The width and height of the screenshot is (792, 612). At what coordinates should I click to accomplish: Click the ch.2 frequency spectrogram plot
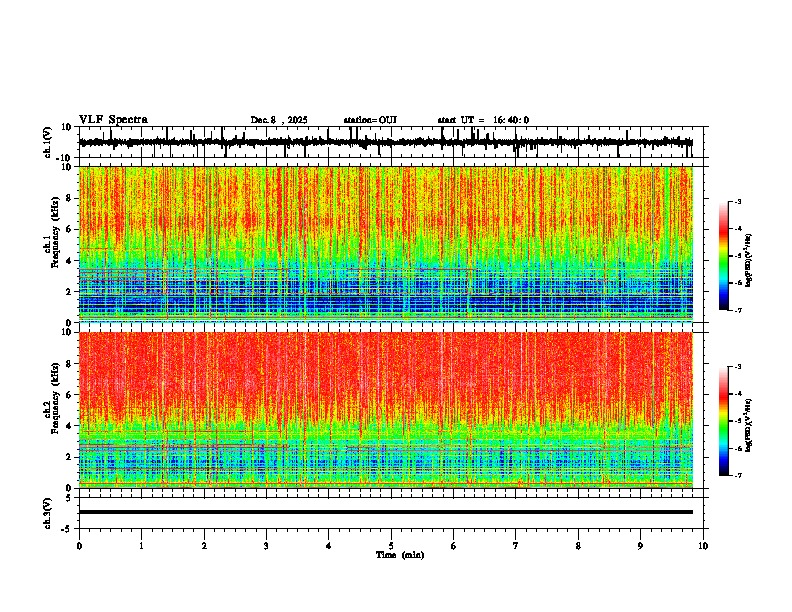[x=386, y=410]
